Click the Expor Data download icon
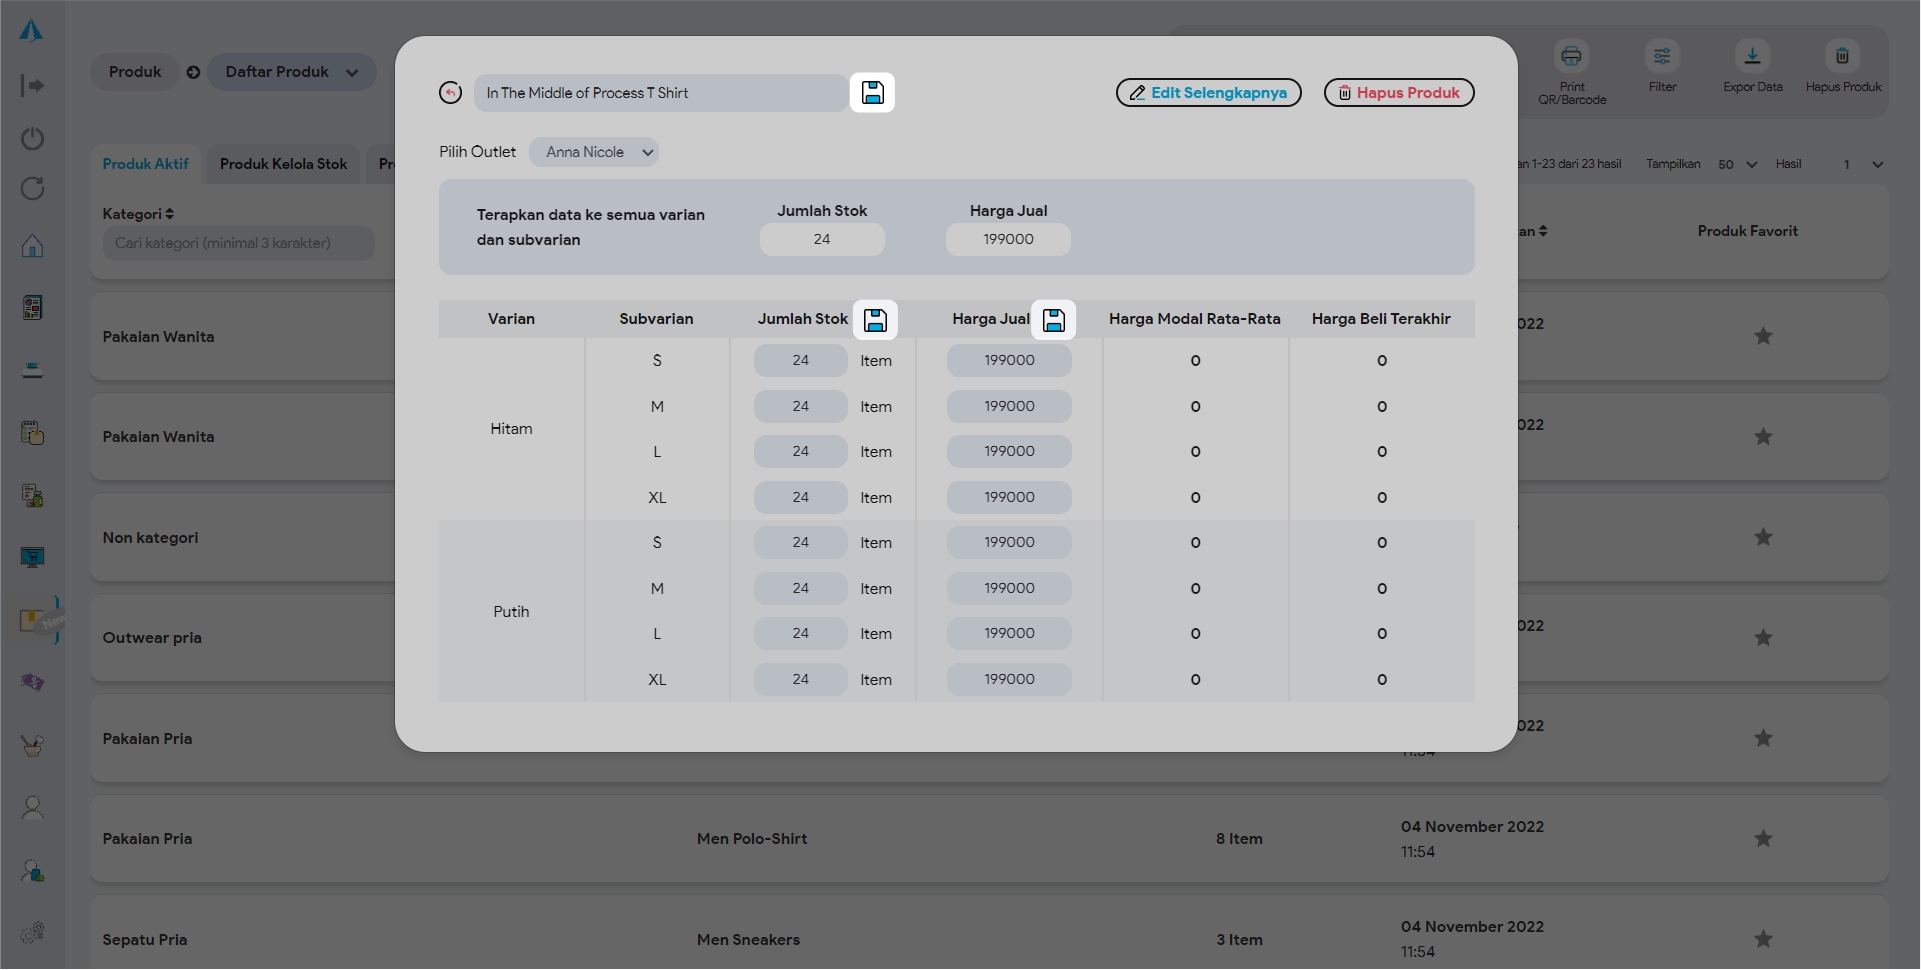This screenshot has width=1921, height=970. pyautogui.click(x=1752, y=56)
